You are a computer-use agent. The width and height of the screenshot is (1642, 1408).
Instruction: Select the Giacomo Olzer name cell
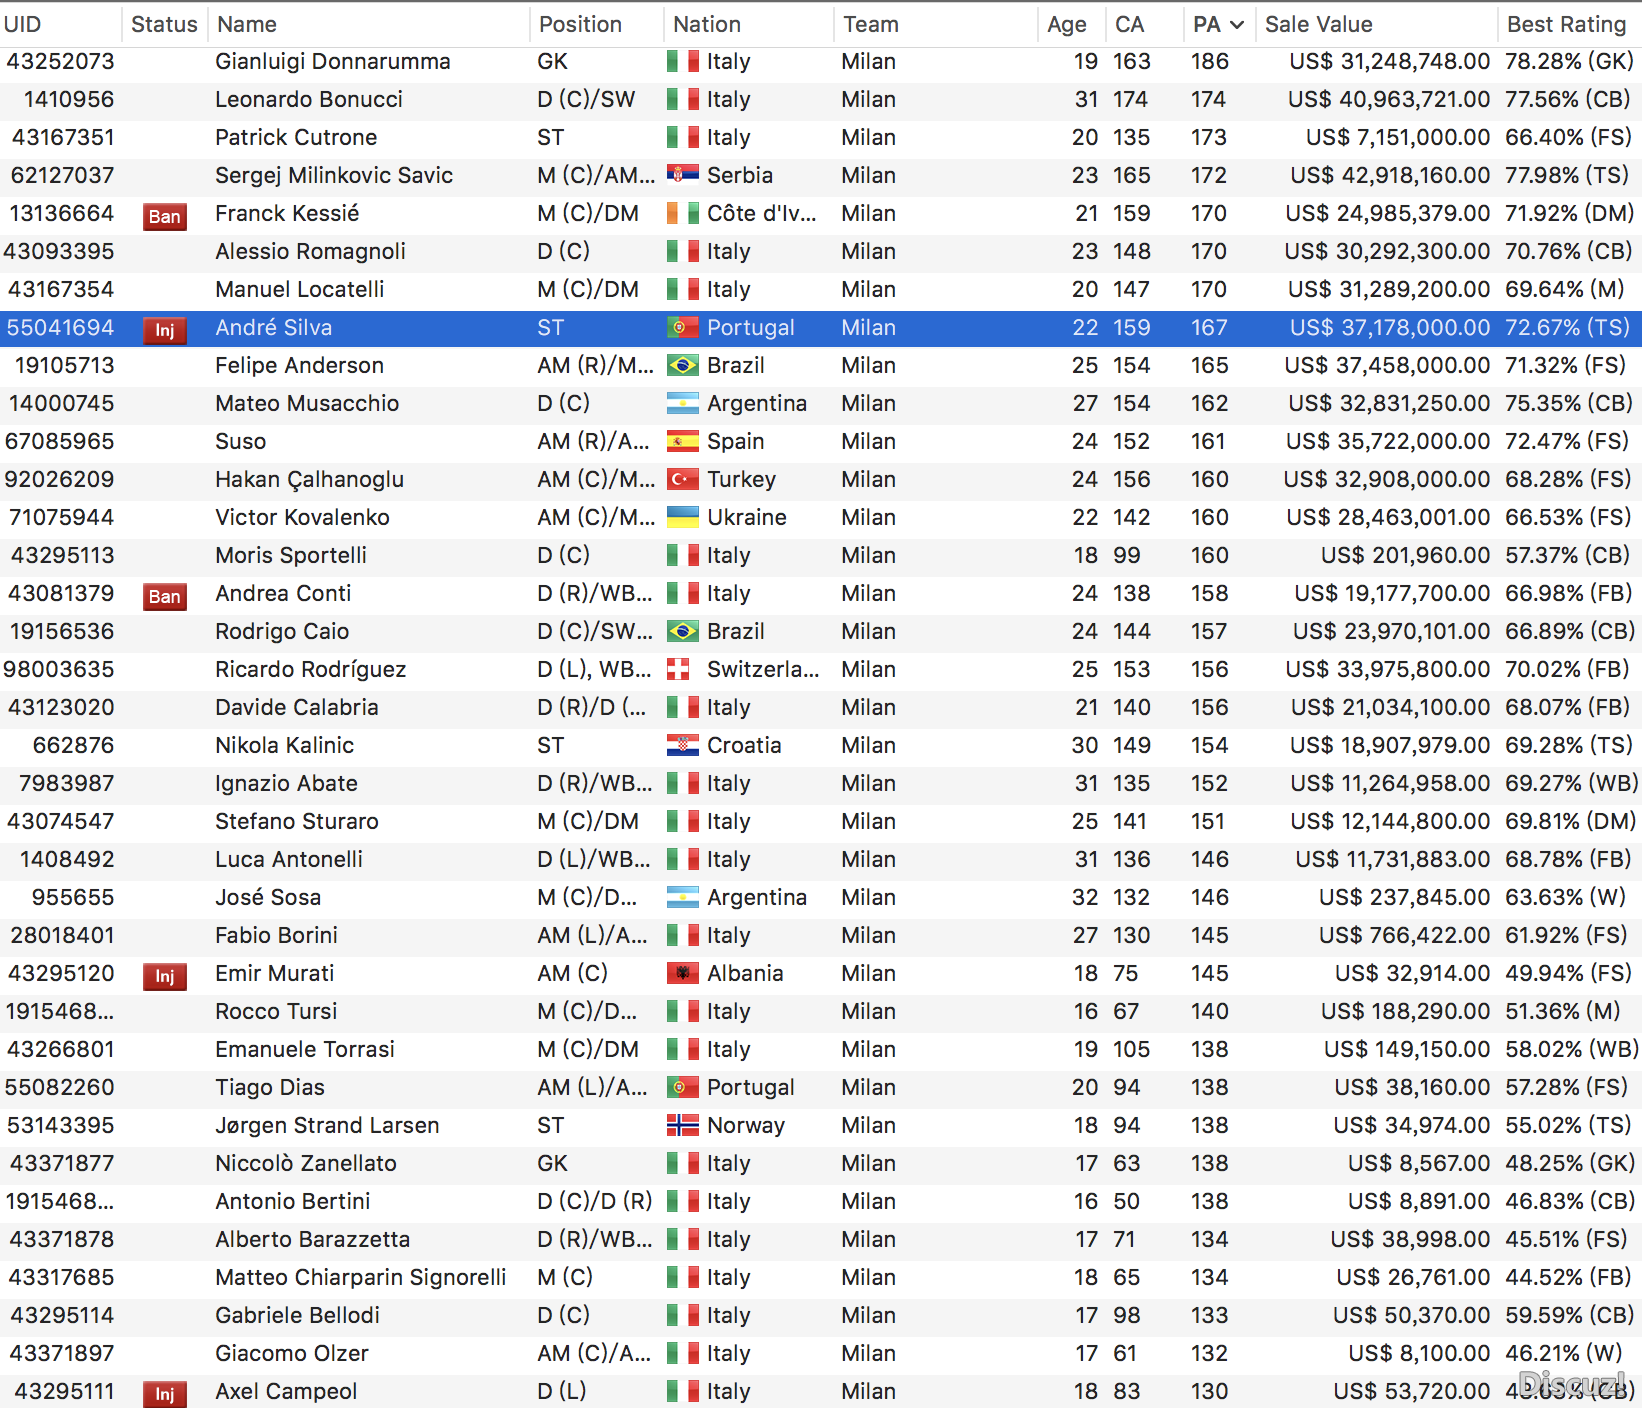tap(292, 1353)
